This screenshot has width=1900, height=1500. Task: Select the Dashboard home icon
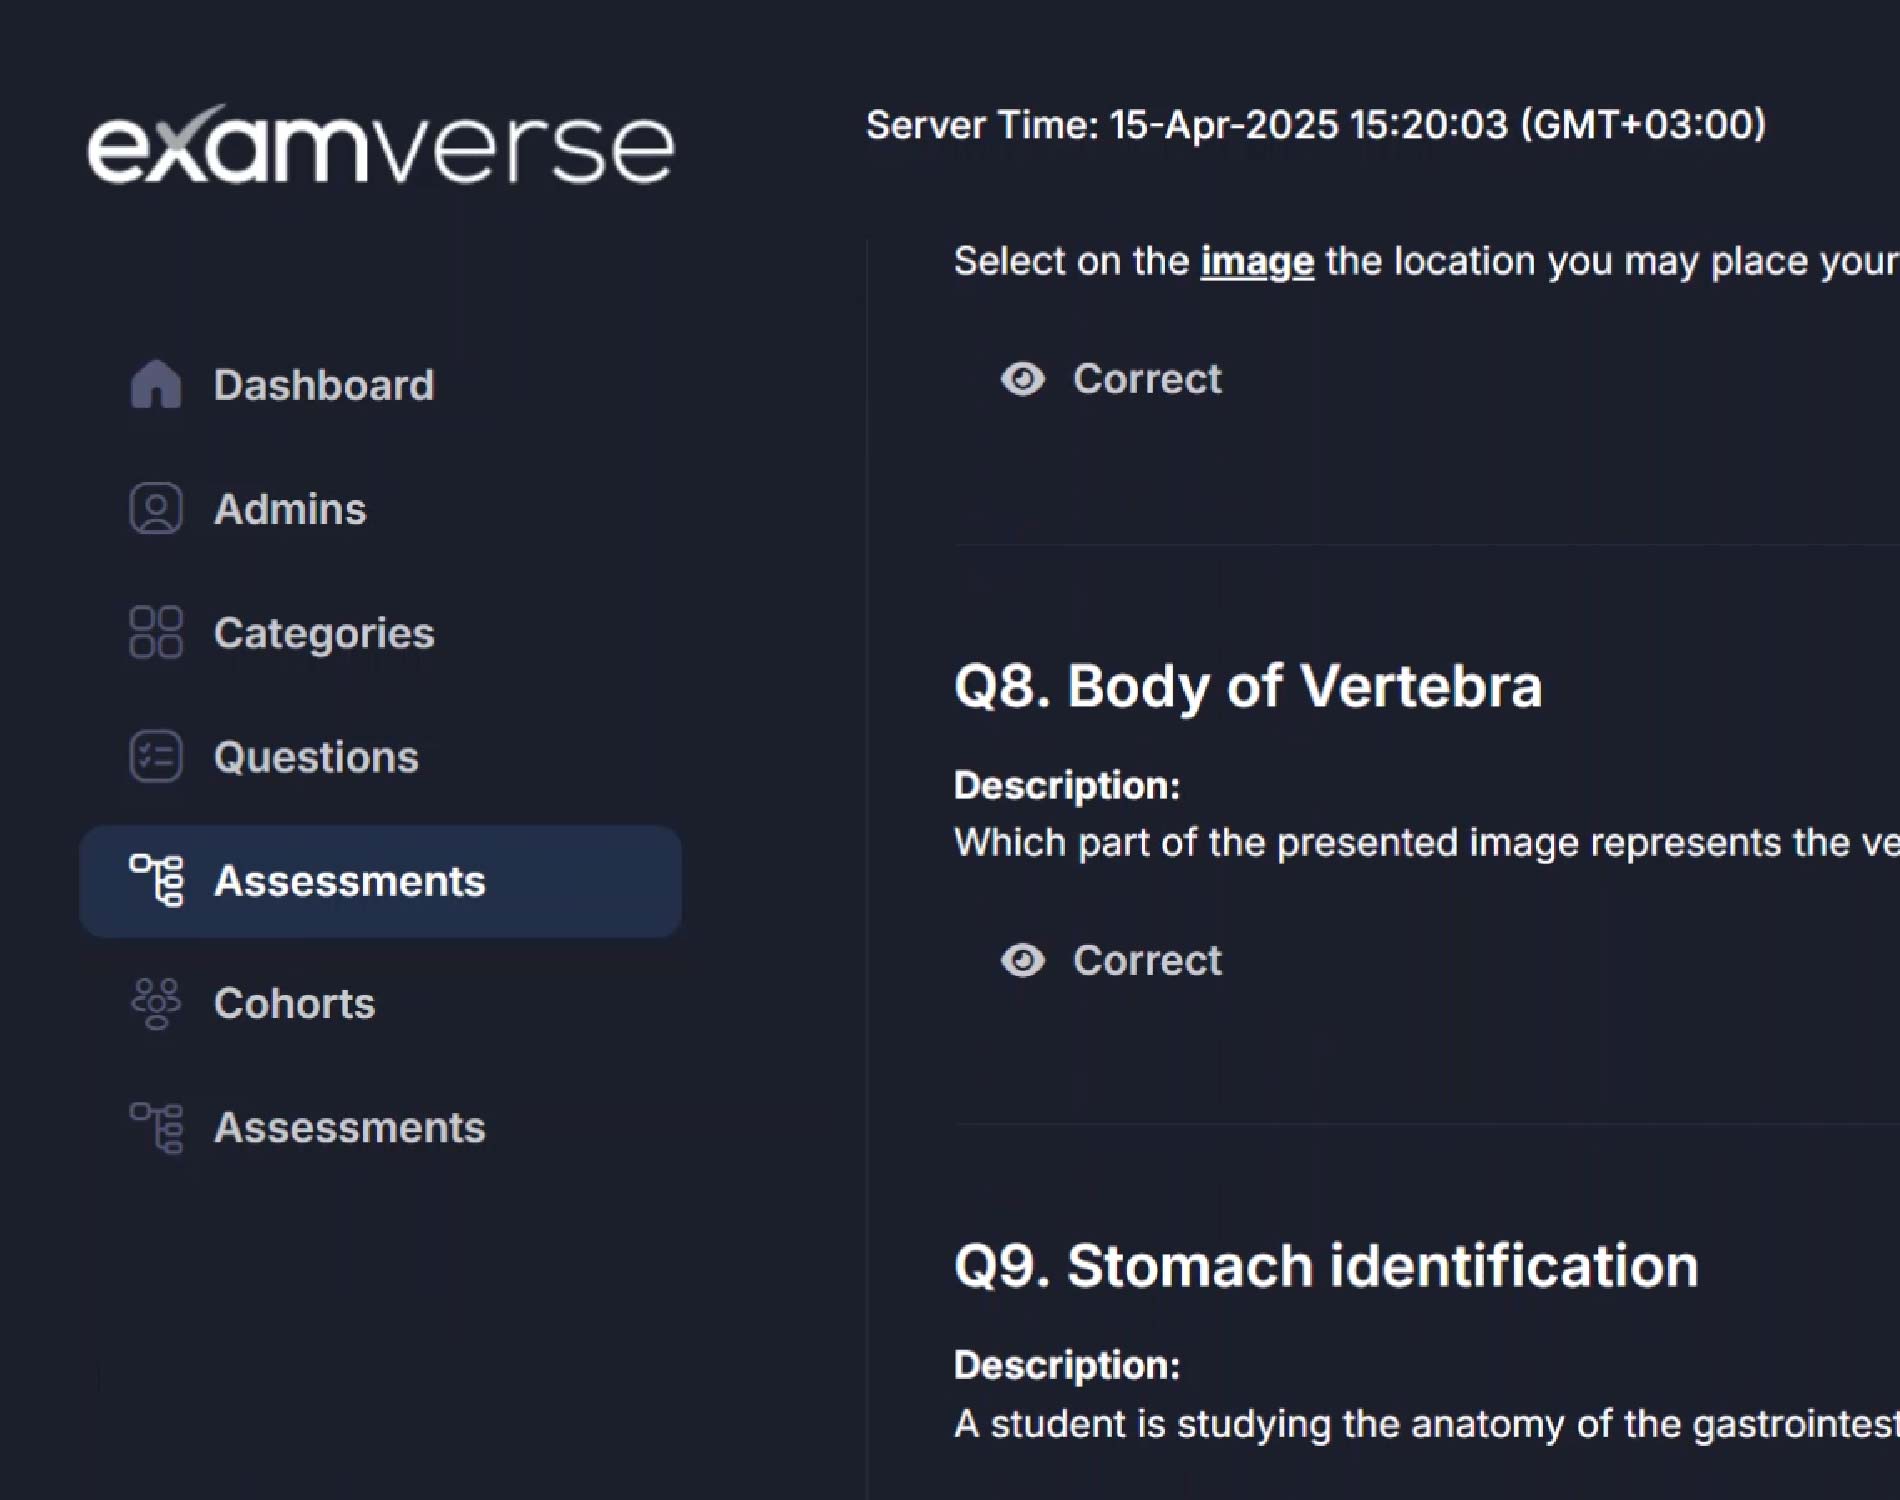click(156, 384)
